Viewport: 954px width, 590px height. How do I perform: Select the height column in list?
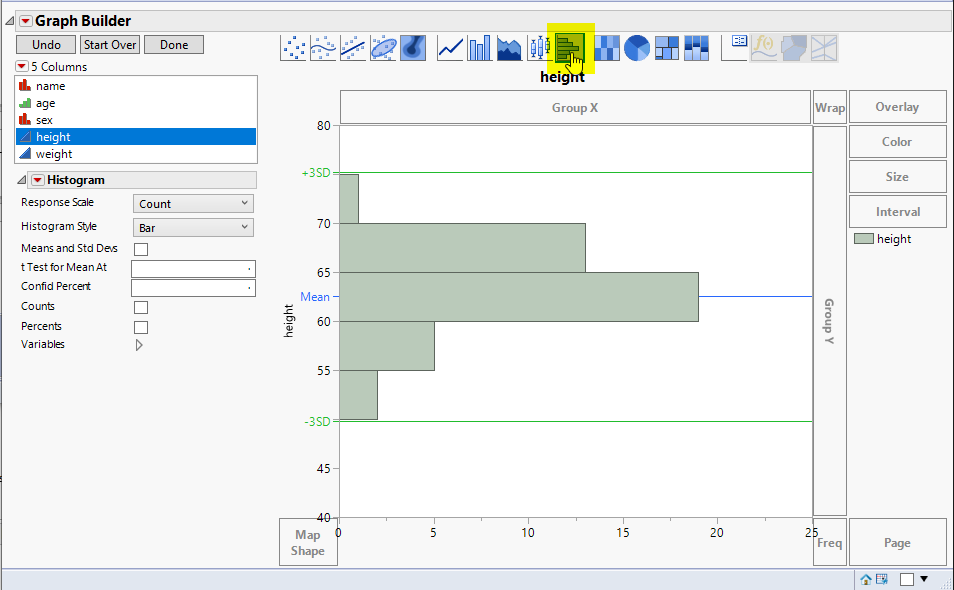[136, 137]
